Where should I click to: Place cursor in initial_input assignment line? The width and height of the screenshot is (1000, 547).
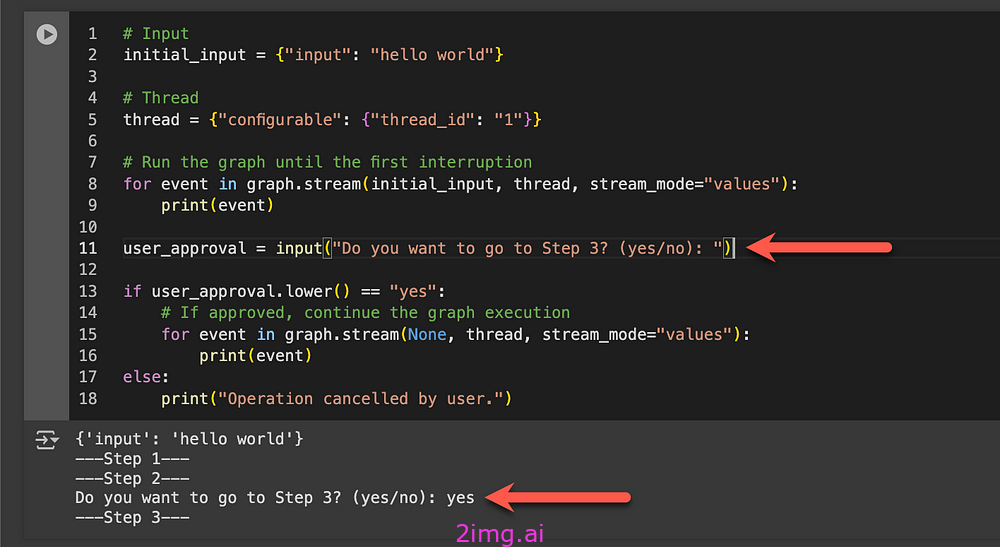[x=313, y=55]
